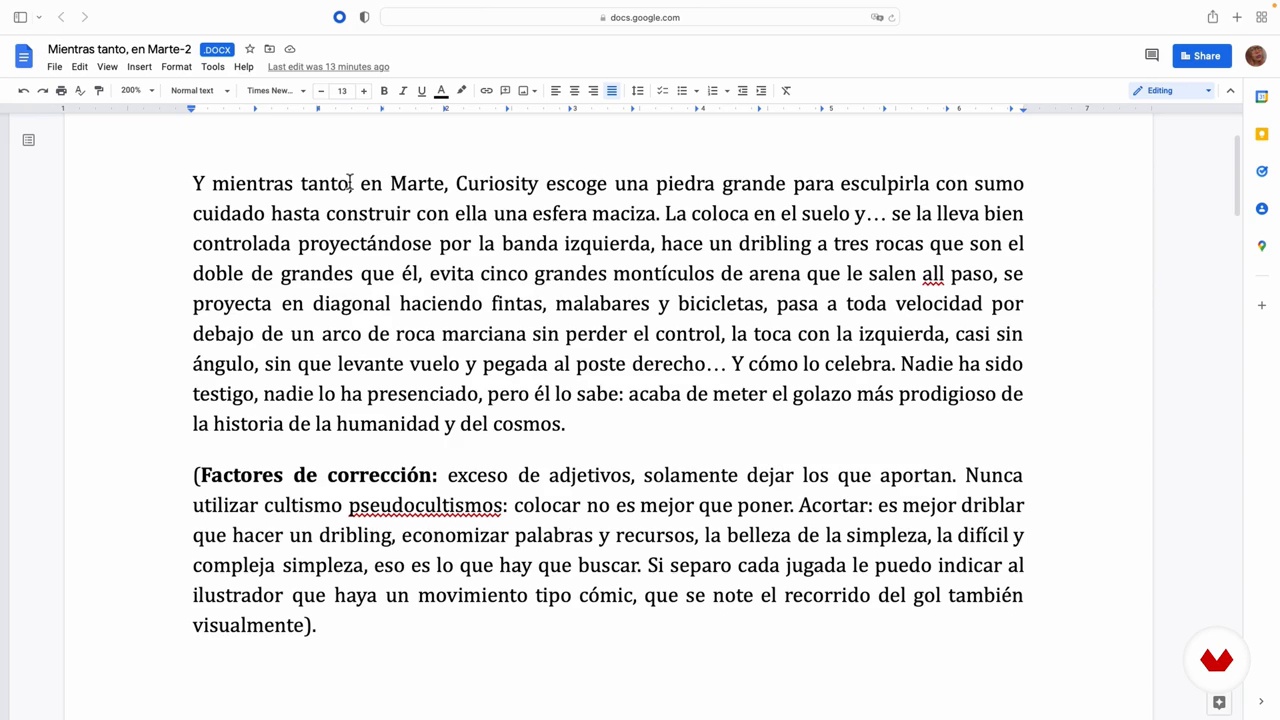Image resolution: width=1280 pixels, height=720 pixels.
Task: Click the Docs home icon
Action: (x=24, y=56)
